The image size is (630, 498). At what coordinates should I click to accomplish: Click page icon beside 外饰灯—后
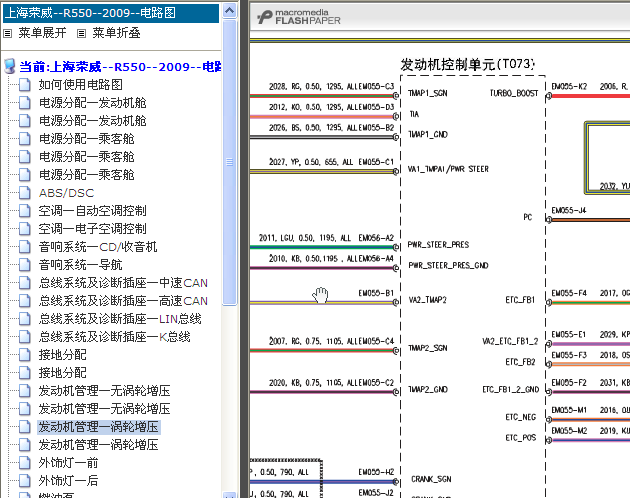coord(25,481)
